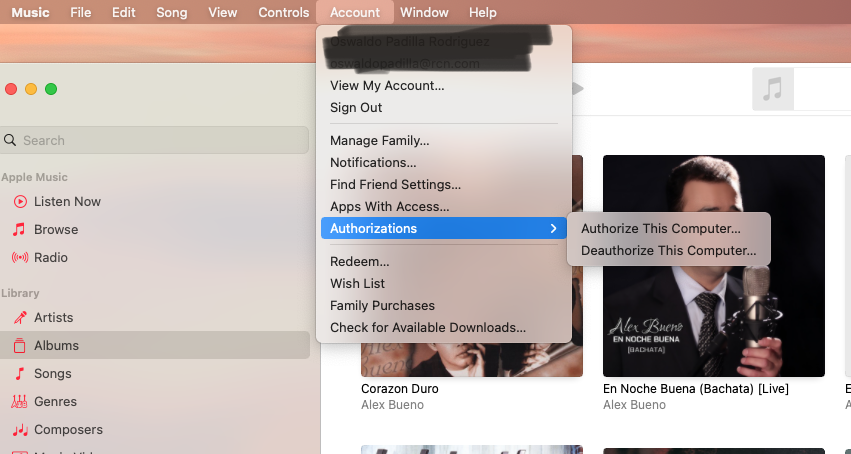
Task: Click the Artists label in Library
Action: click(53, 317)
